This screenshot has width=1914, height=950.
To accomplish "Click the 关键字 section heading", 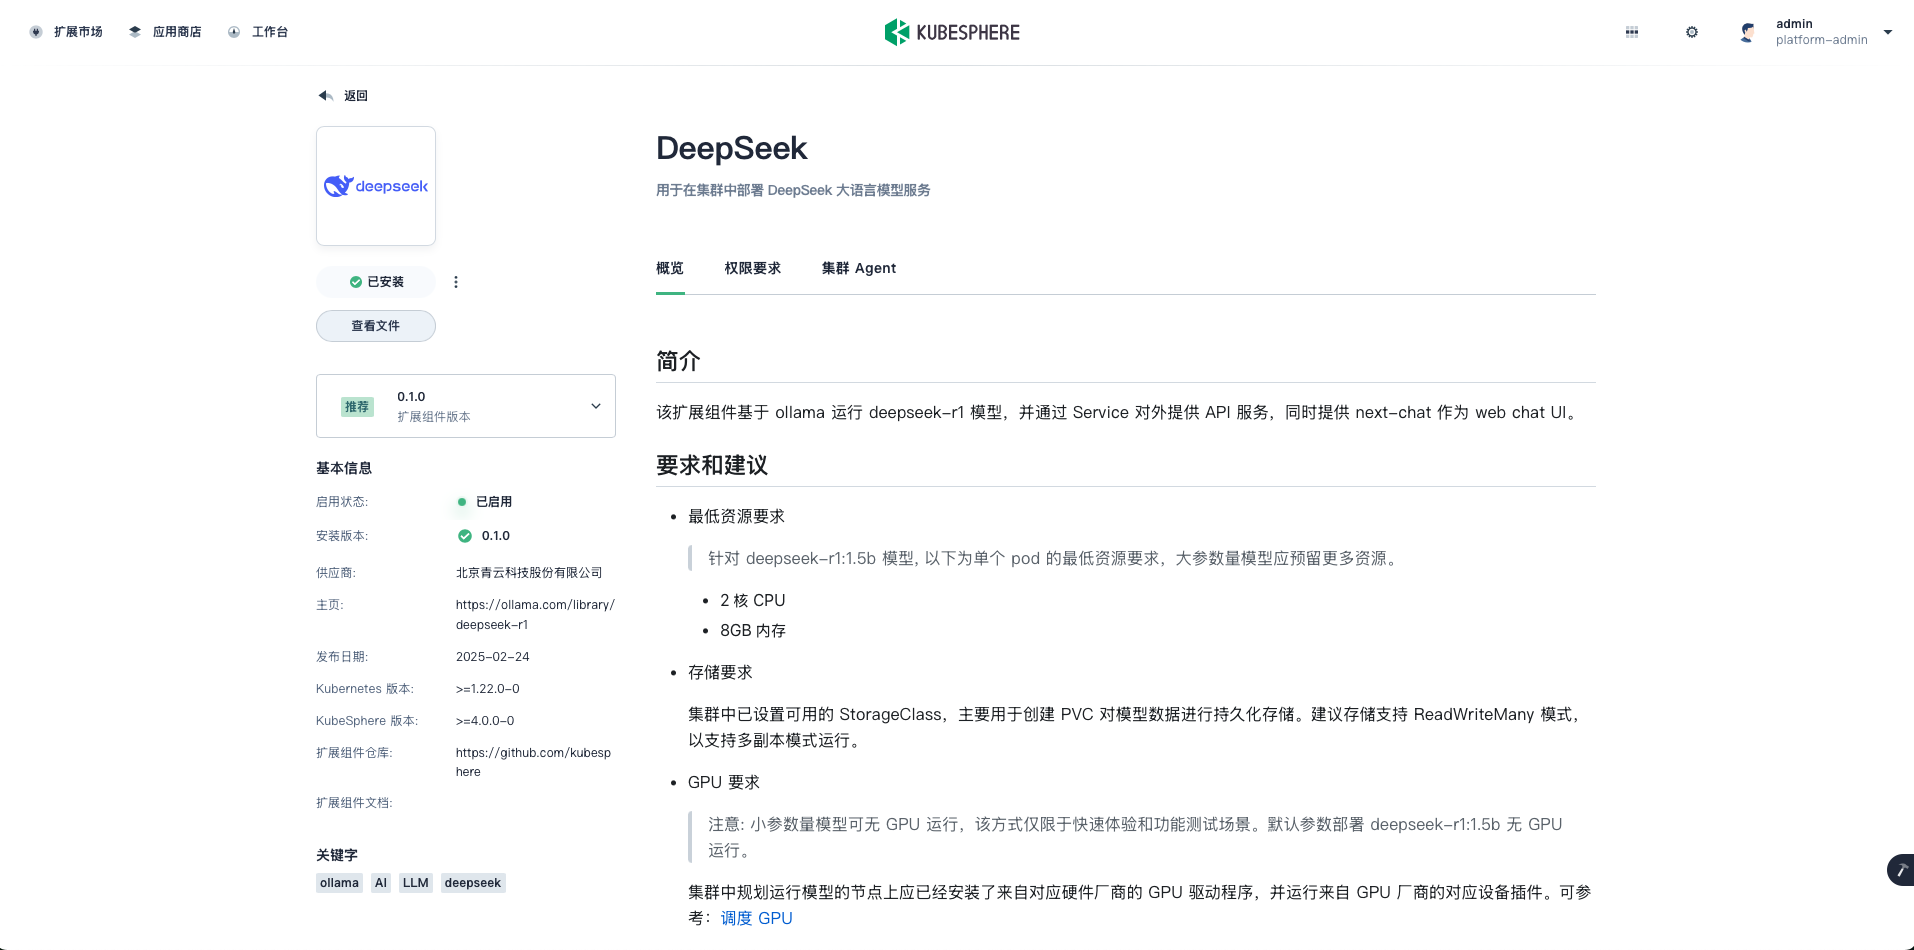I will click(337, 855).
